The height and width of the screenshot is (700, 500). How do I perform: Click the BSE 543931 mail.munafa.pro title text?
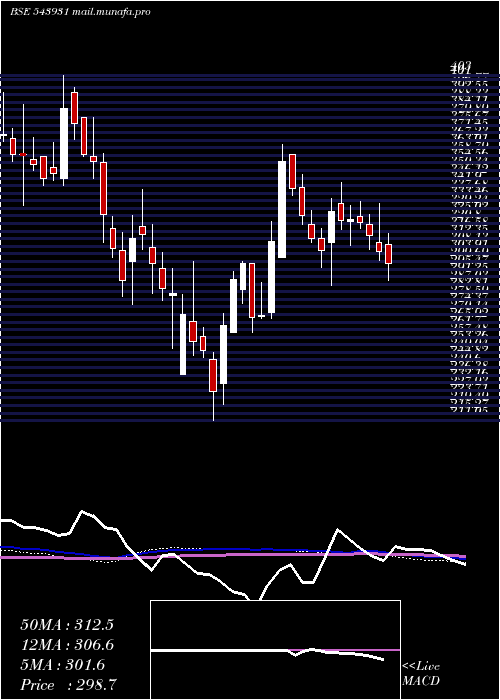click(80, 12)
